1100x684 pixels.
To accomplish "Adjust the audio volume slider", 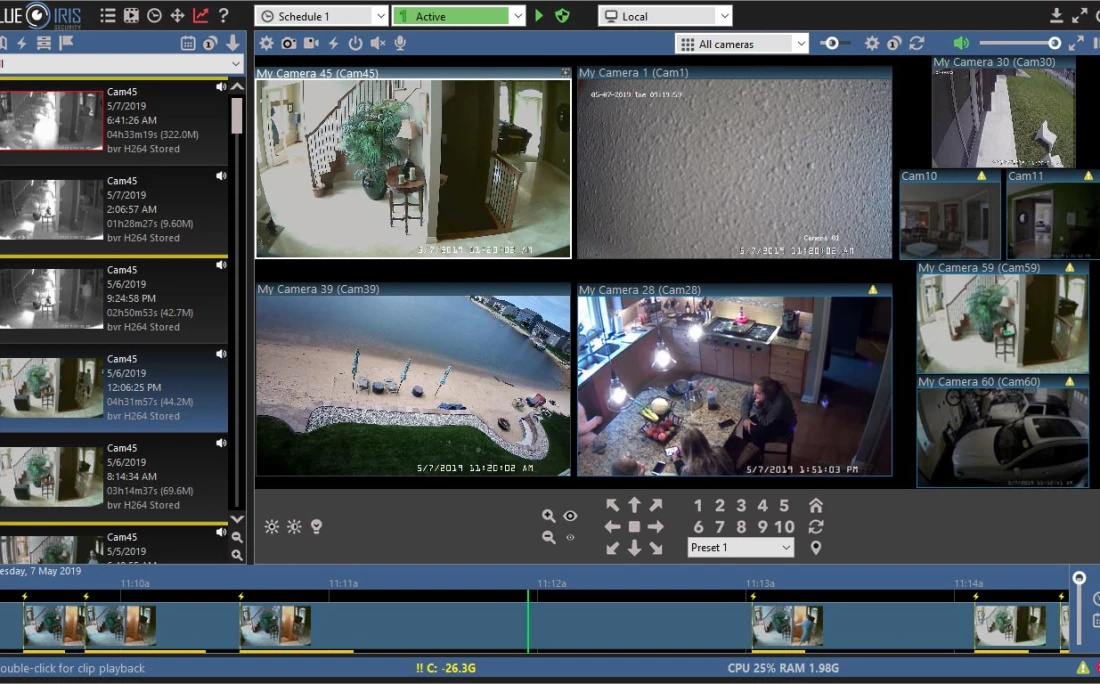I will click(1054, 43).
